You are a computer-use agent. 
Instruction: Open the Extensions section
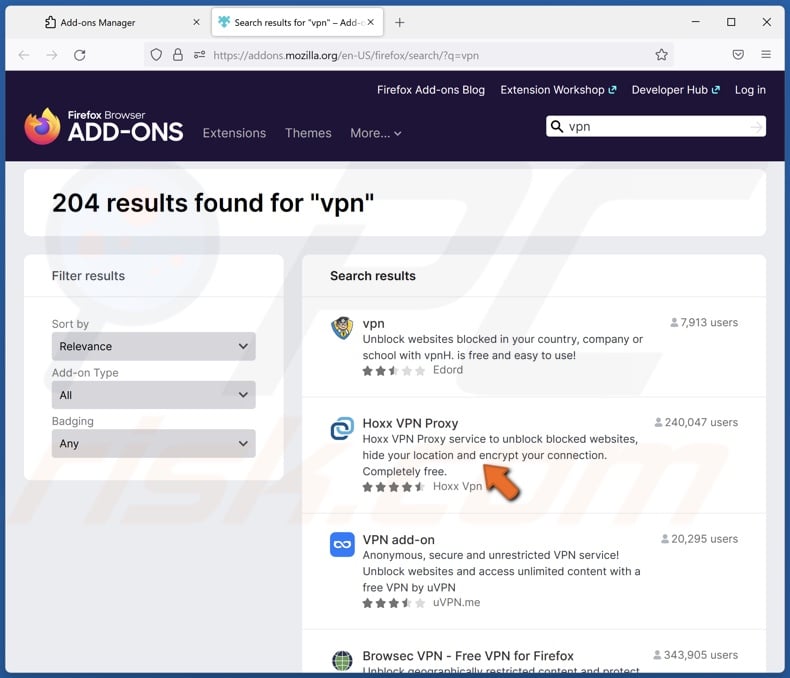point(234,133)
